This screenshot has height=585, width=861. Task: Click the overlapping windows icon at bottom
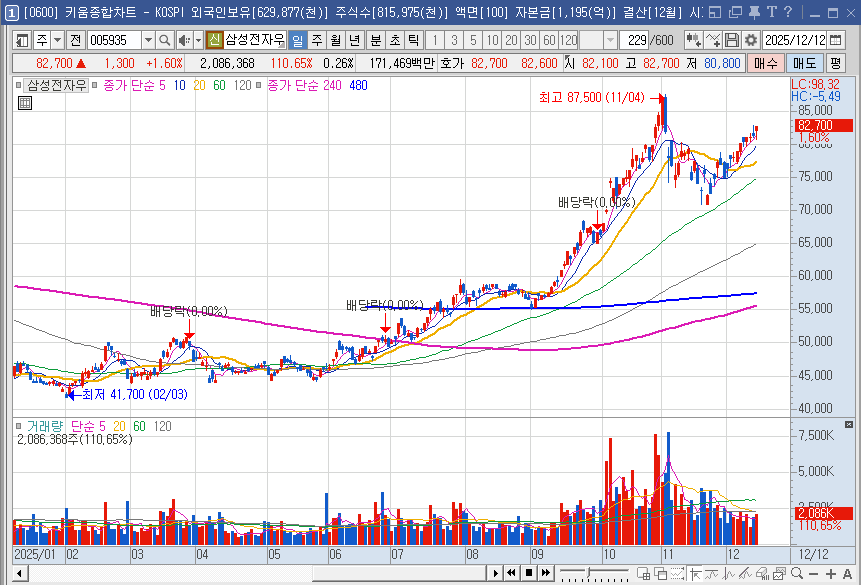(661, 573)
